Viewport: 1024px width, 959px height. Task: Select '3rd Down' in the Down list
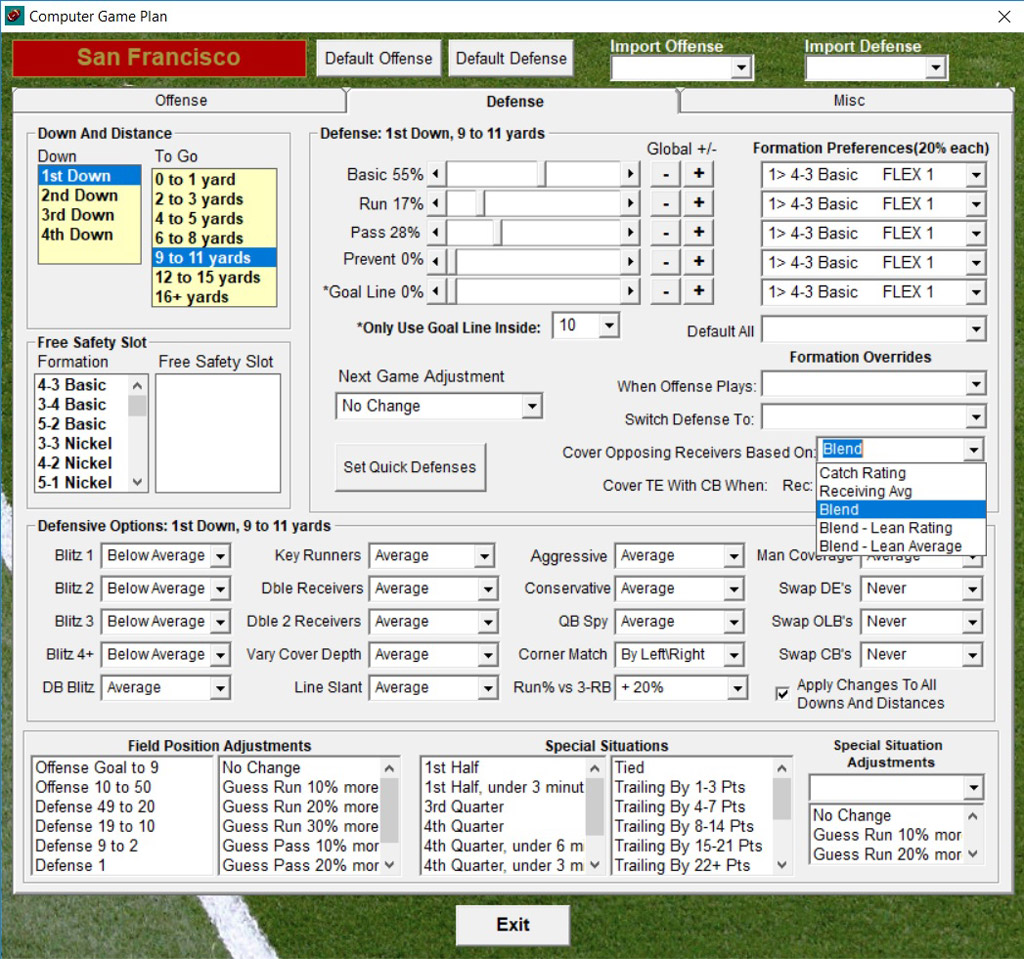pyautogui.click(x=78, y=215)
